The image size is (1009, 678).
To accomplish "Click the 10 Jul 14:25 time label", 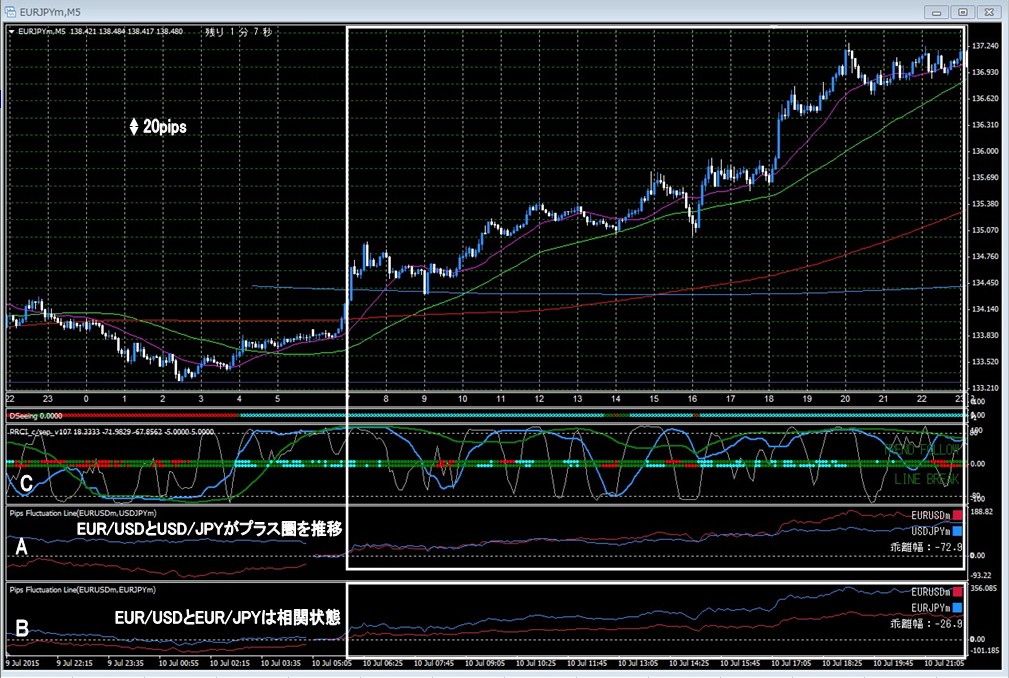I will point(689,663).
